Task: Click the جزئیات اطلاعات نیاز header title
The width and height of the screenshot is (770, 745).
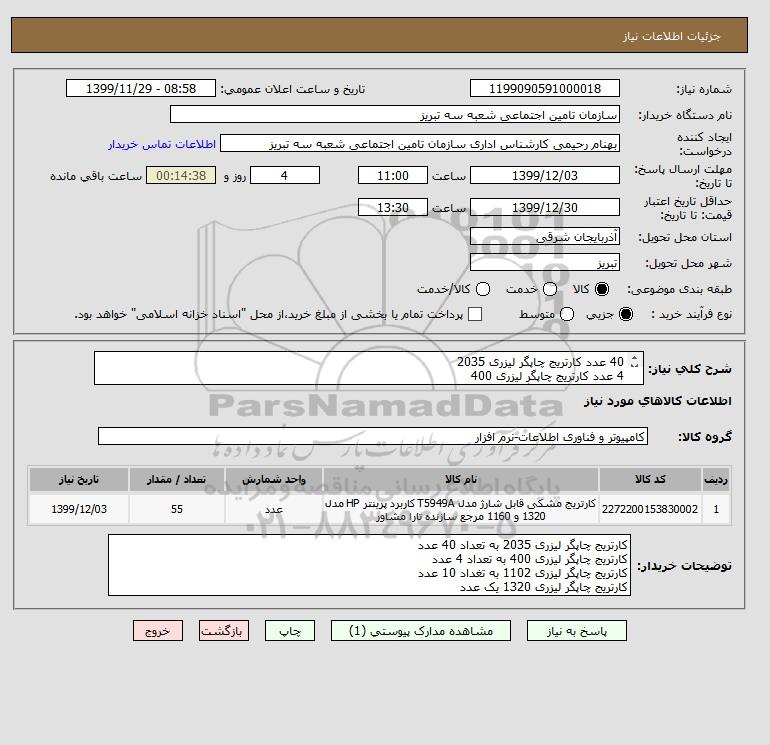Action: click(x=671, y=36)
